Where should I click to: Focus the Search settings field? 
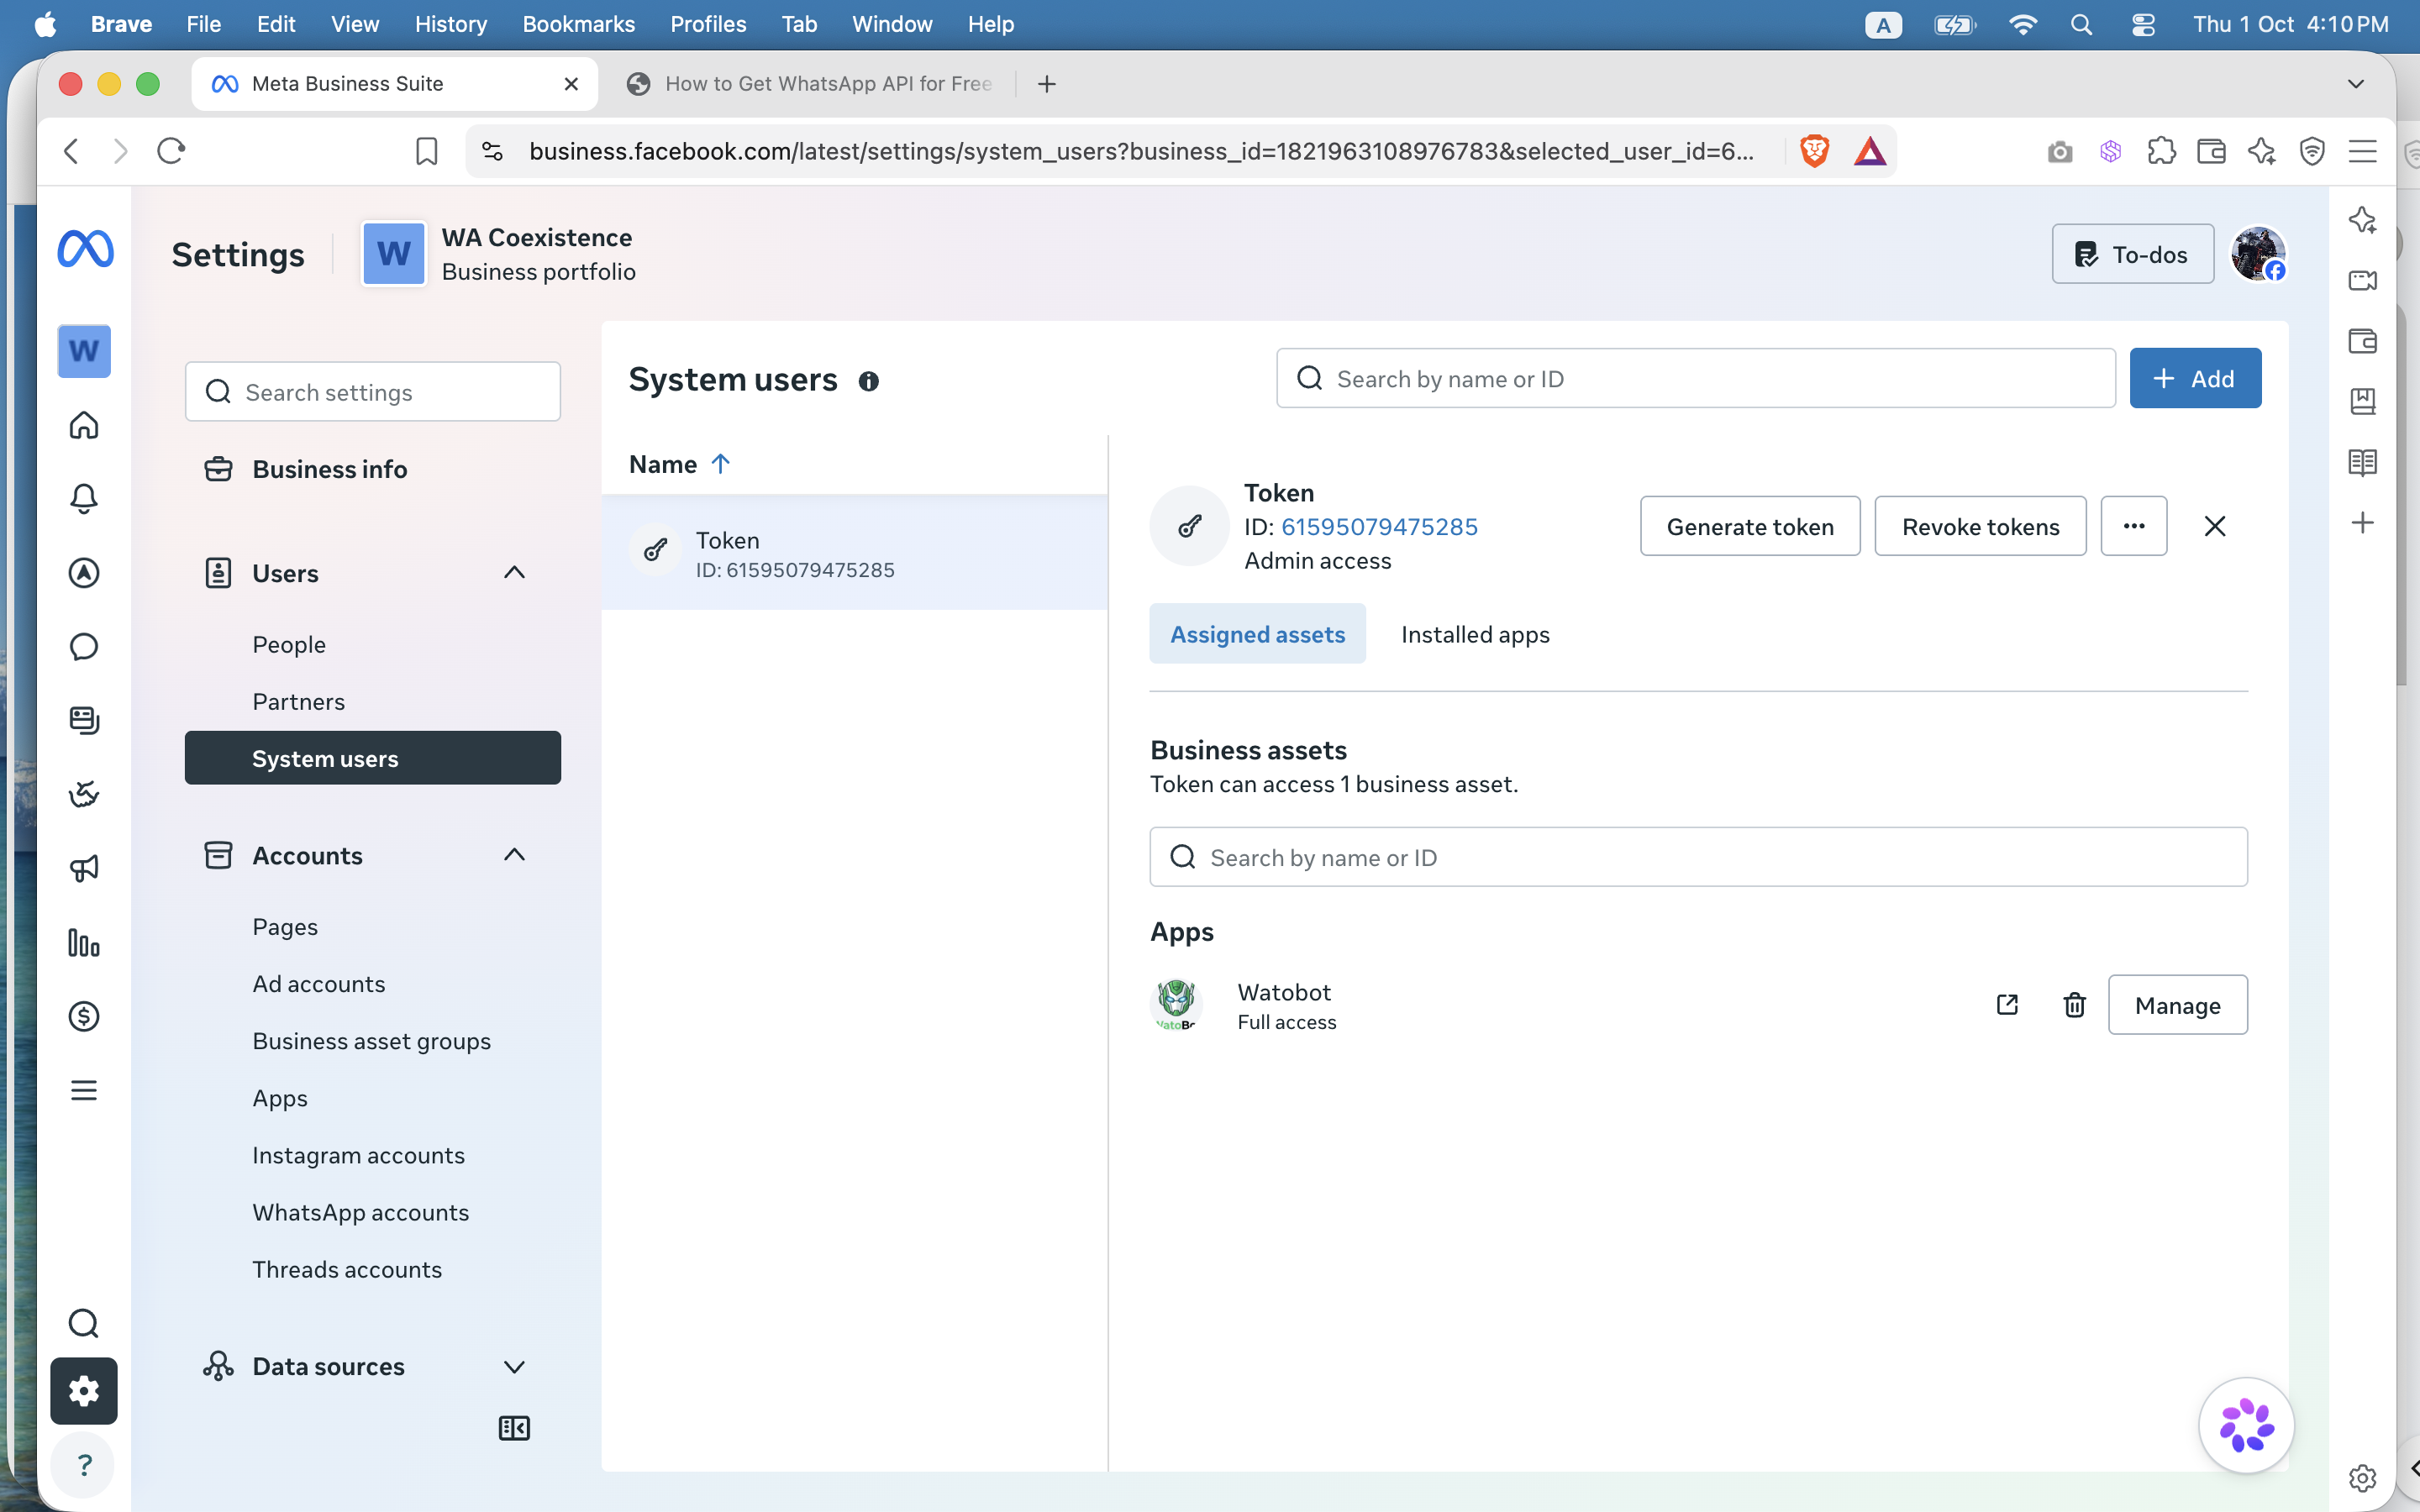[x=372, y=392]
